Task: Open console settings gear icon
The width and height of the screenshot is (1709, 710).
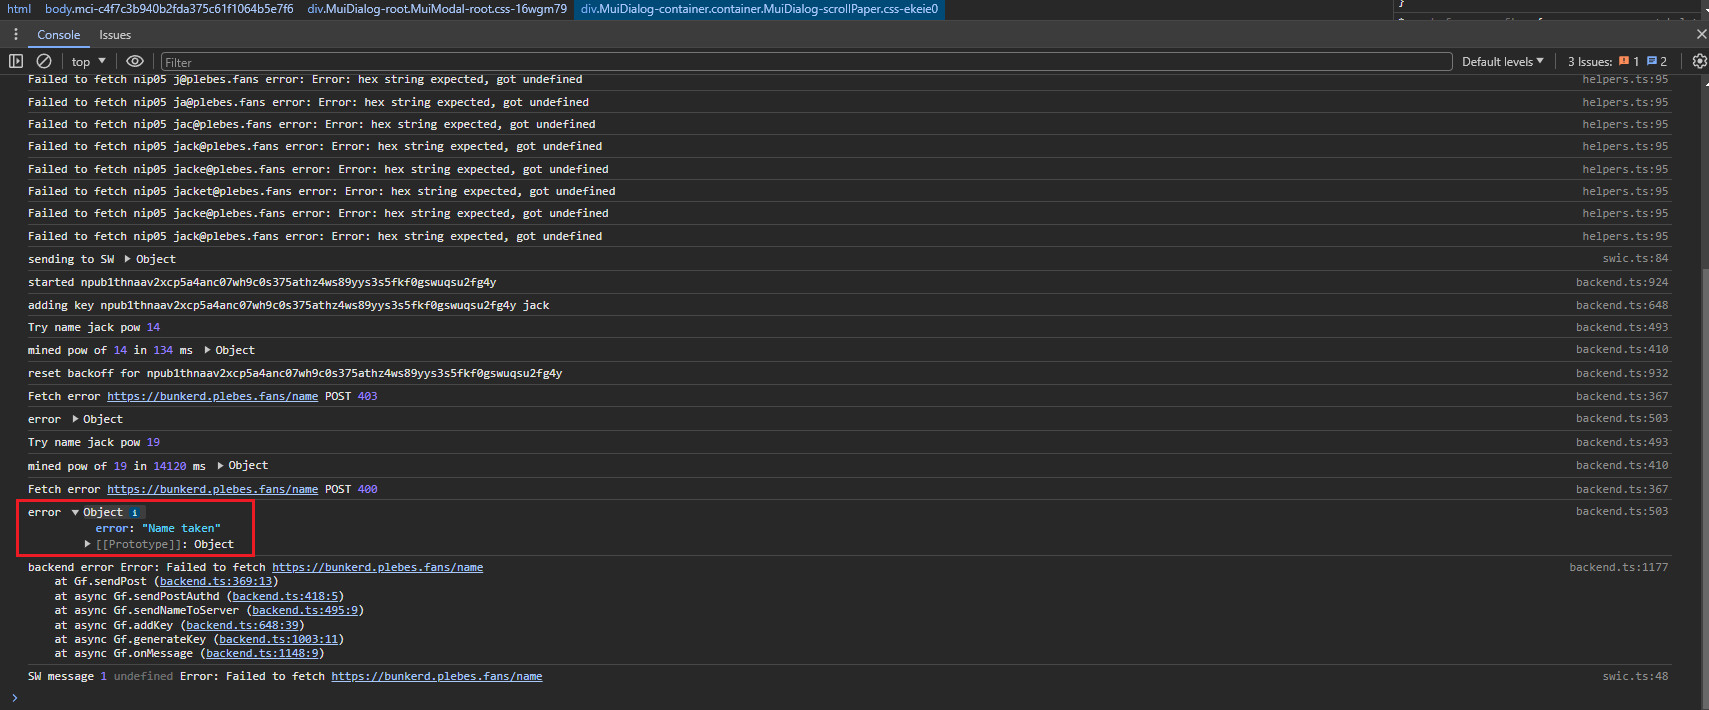Action: [1699, 61]
